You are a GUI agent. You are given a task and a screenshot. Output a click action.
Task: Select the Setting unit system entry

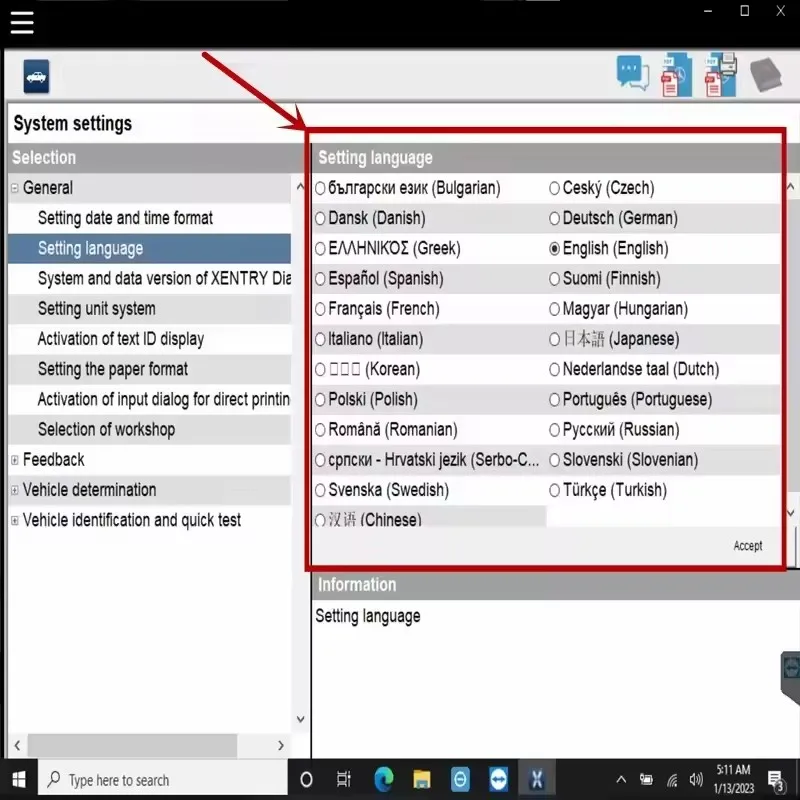point(110,308)
